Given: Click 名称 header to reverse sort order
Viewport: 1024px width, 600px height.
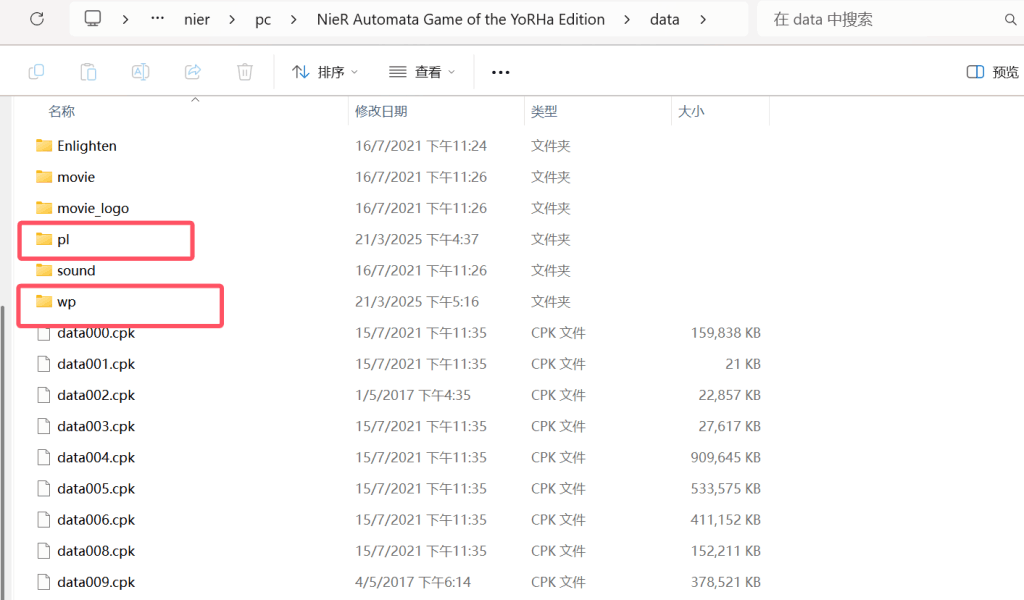Looking at the screenshot, I should pos(62,111).
